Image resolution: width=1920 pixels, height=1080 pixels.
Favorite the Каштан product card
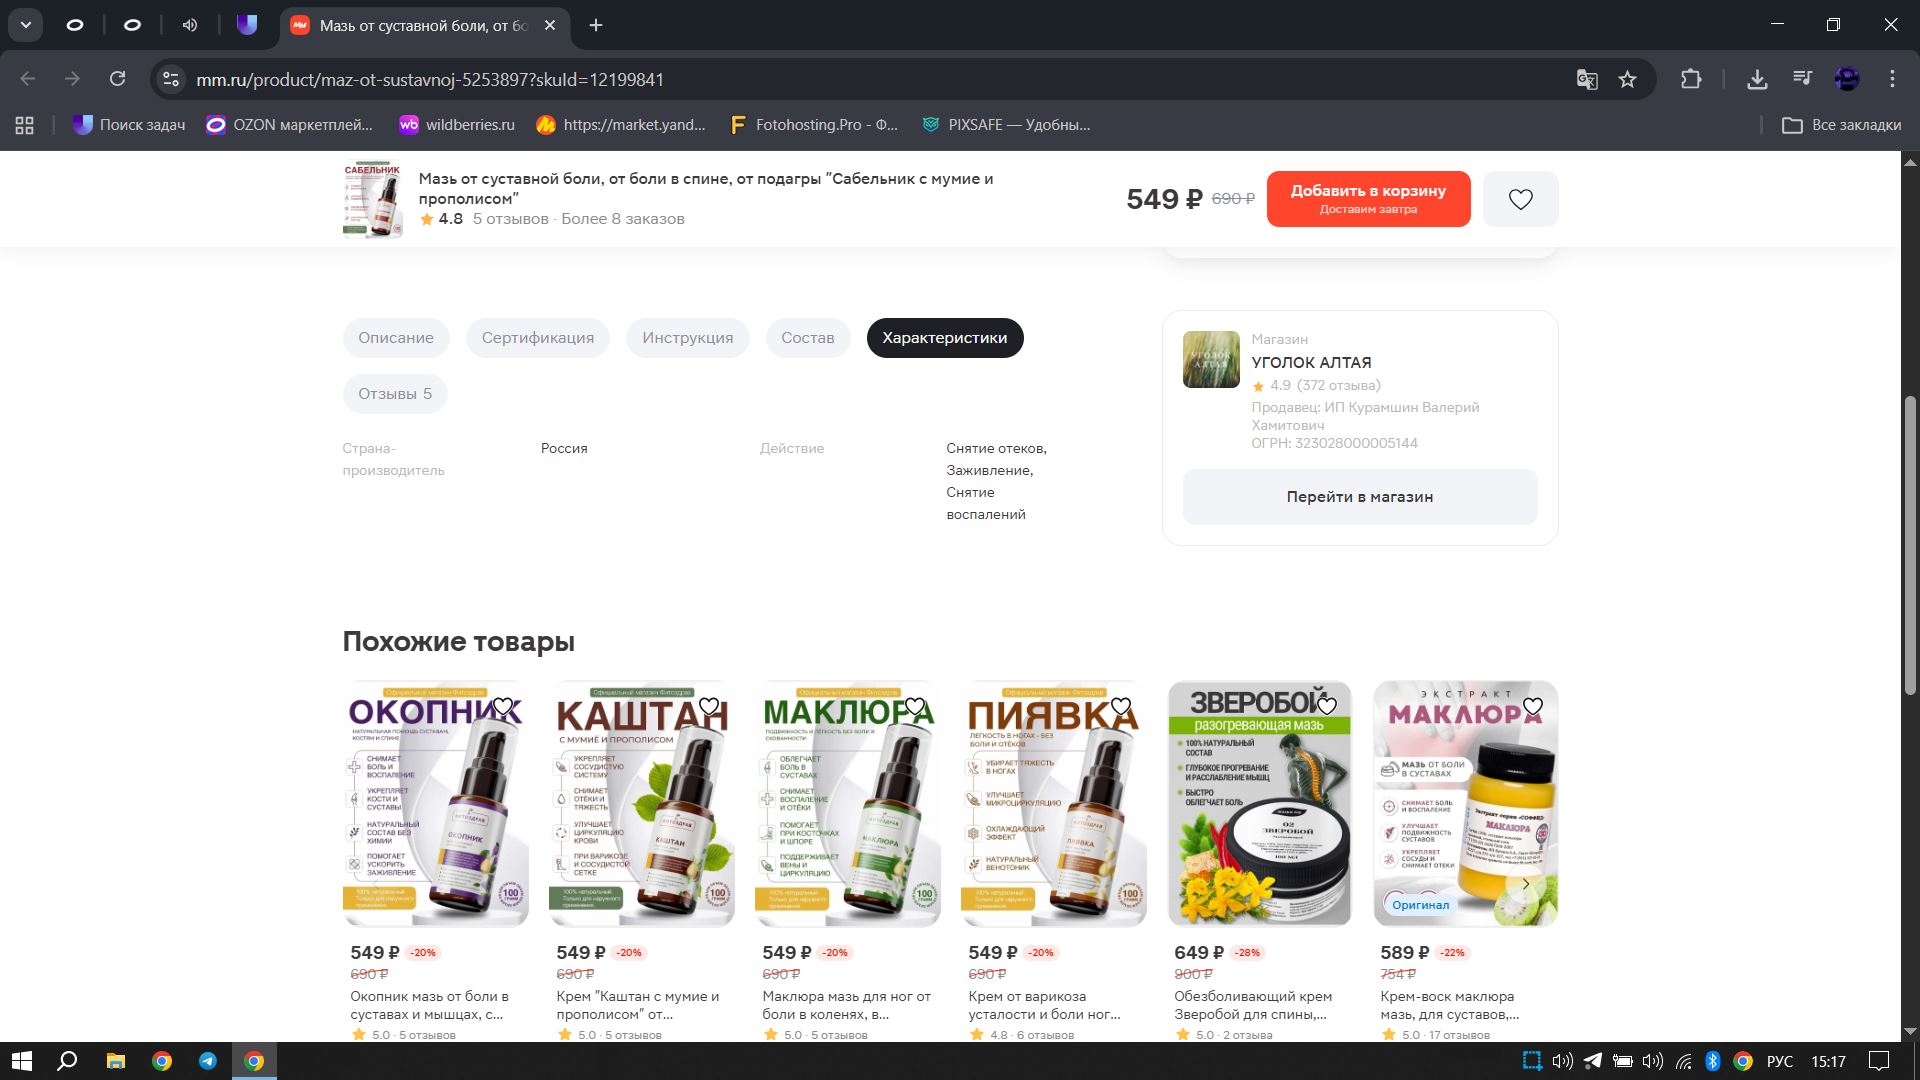pos(709,707)
